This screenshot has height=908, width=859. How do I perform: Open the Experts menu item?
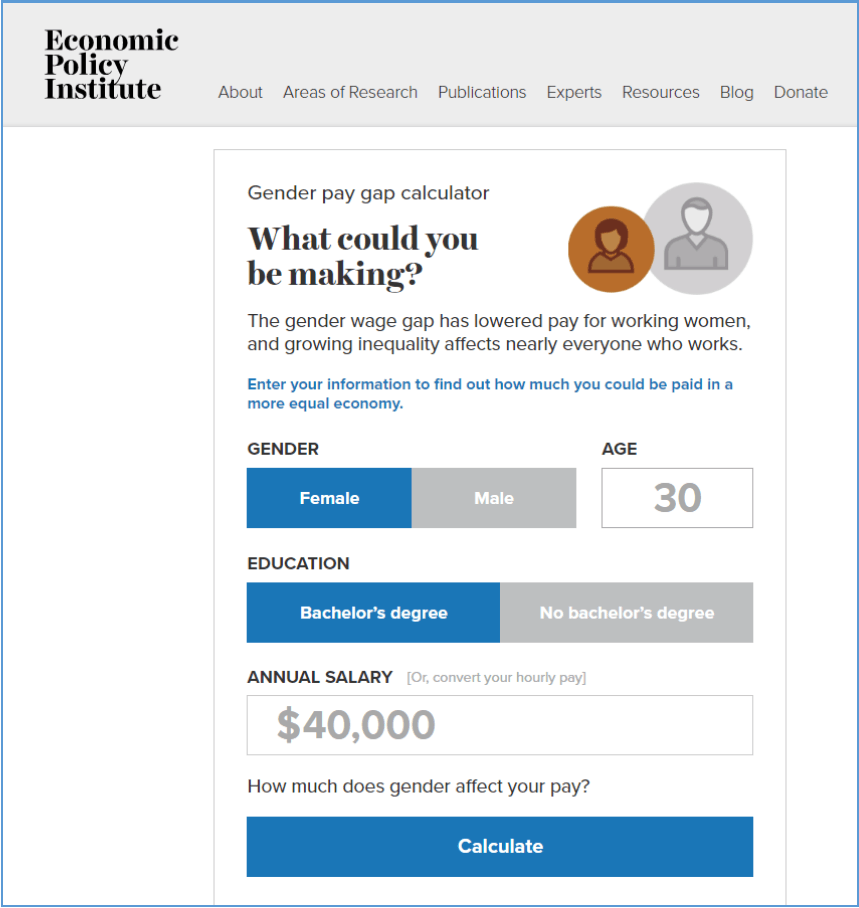click(574, 92)
